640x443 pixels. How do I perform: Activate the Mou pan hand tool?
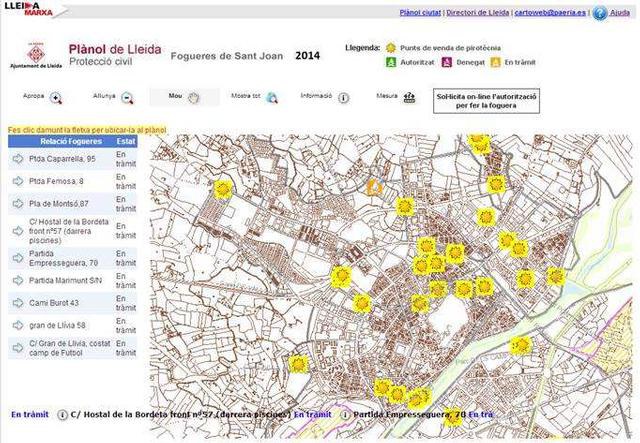pos(193,98)
